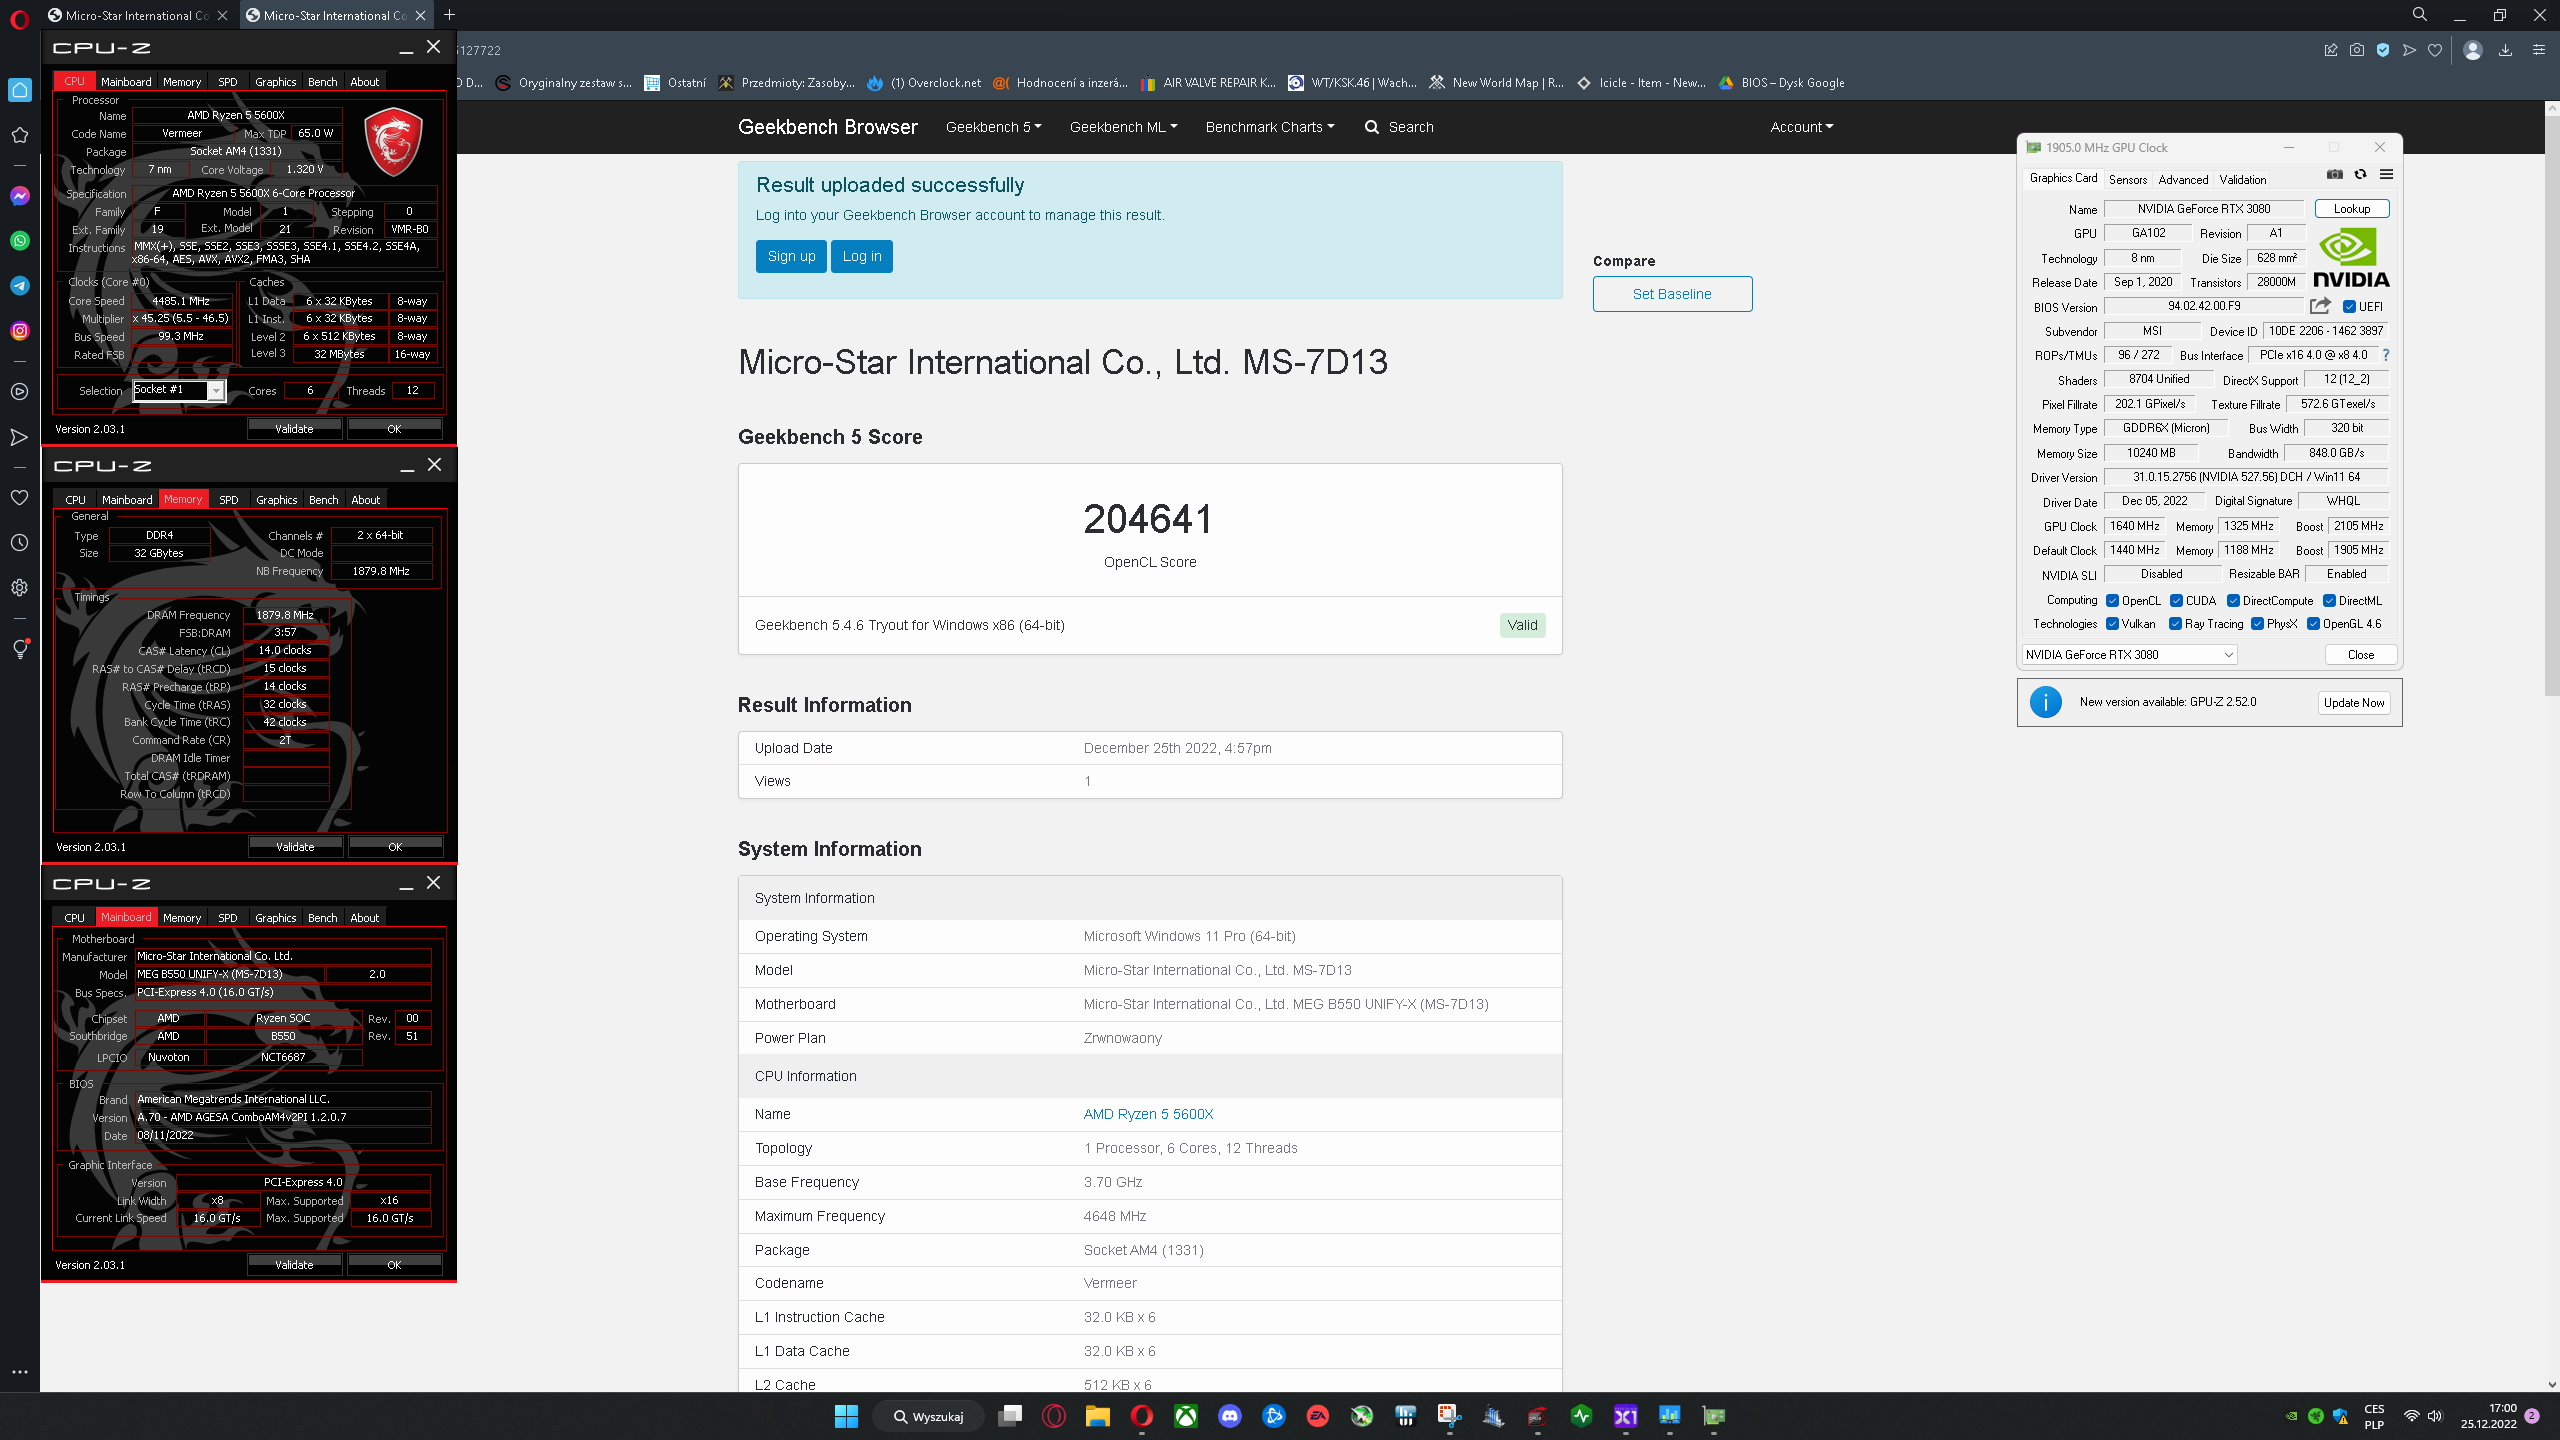Click the Opera tab search magnifier
The width and height of the screenshot is (2560, 1440).
coord(2420,15)
